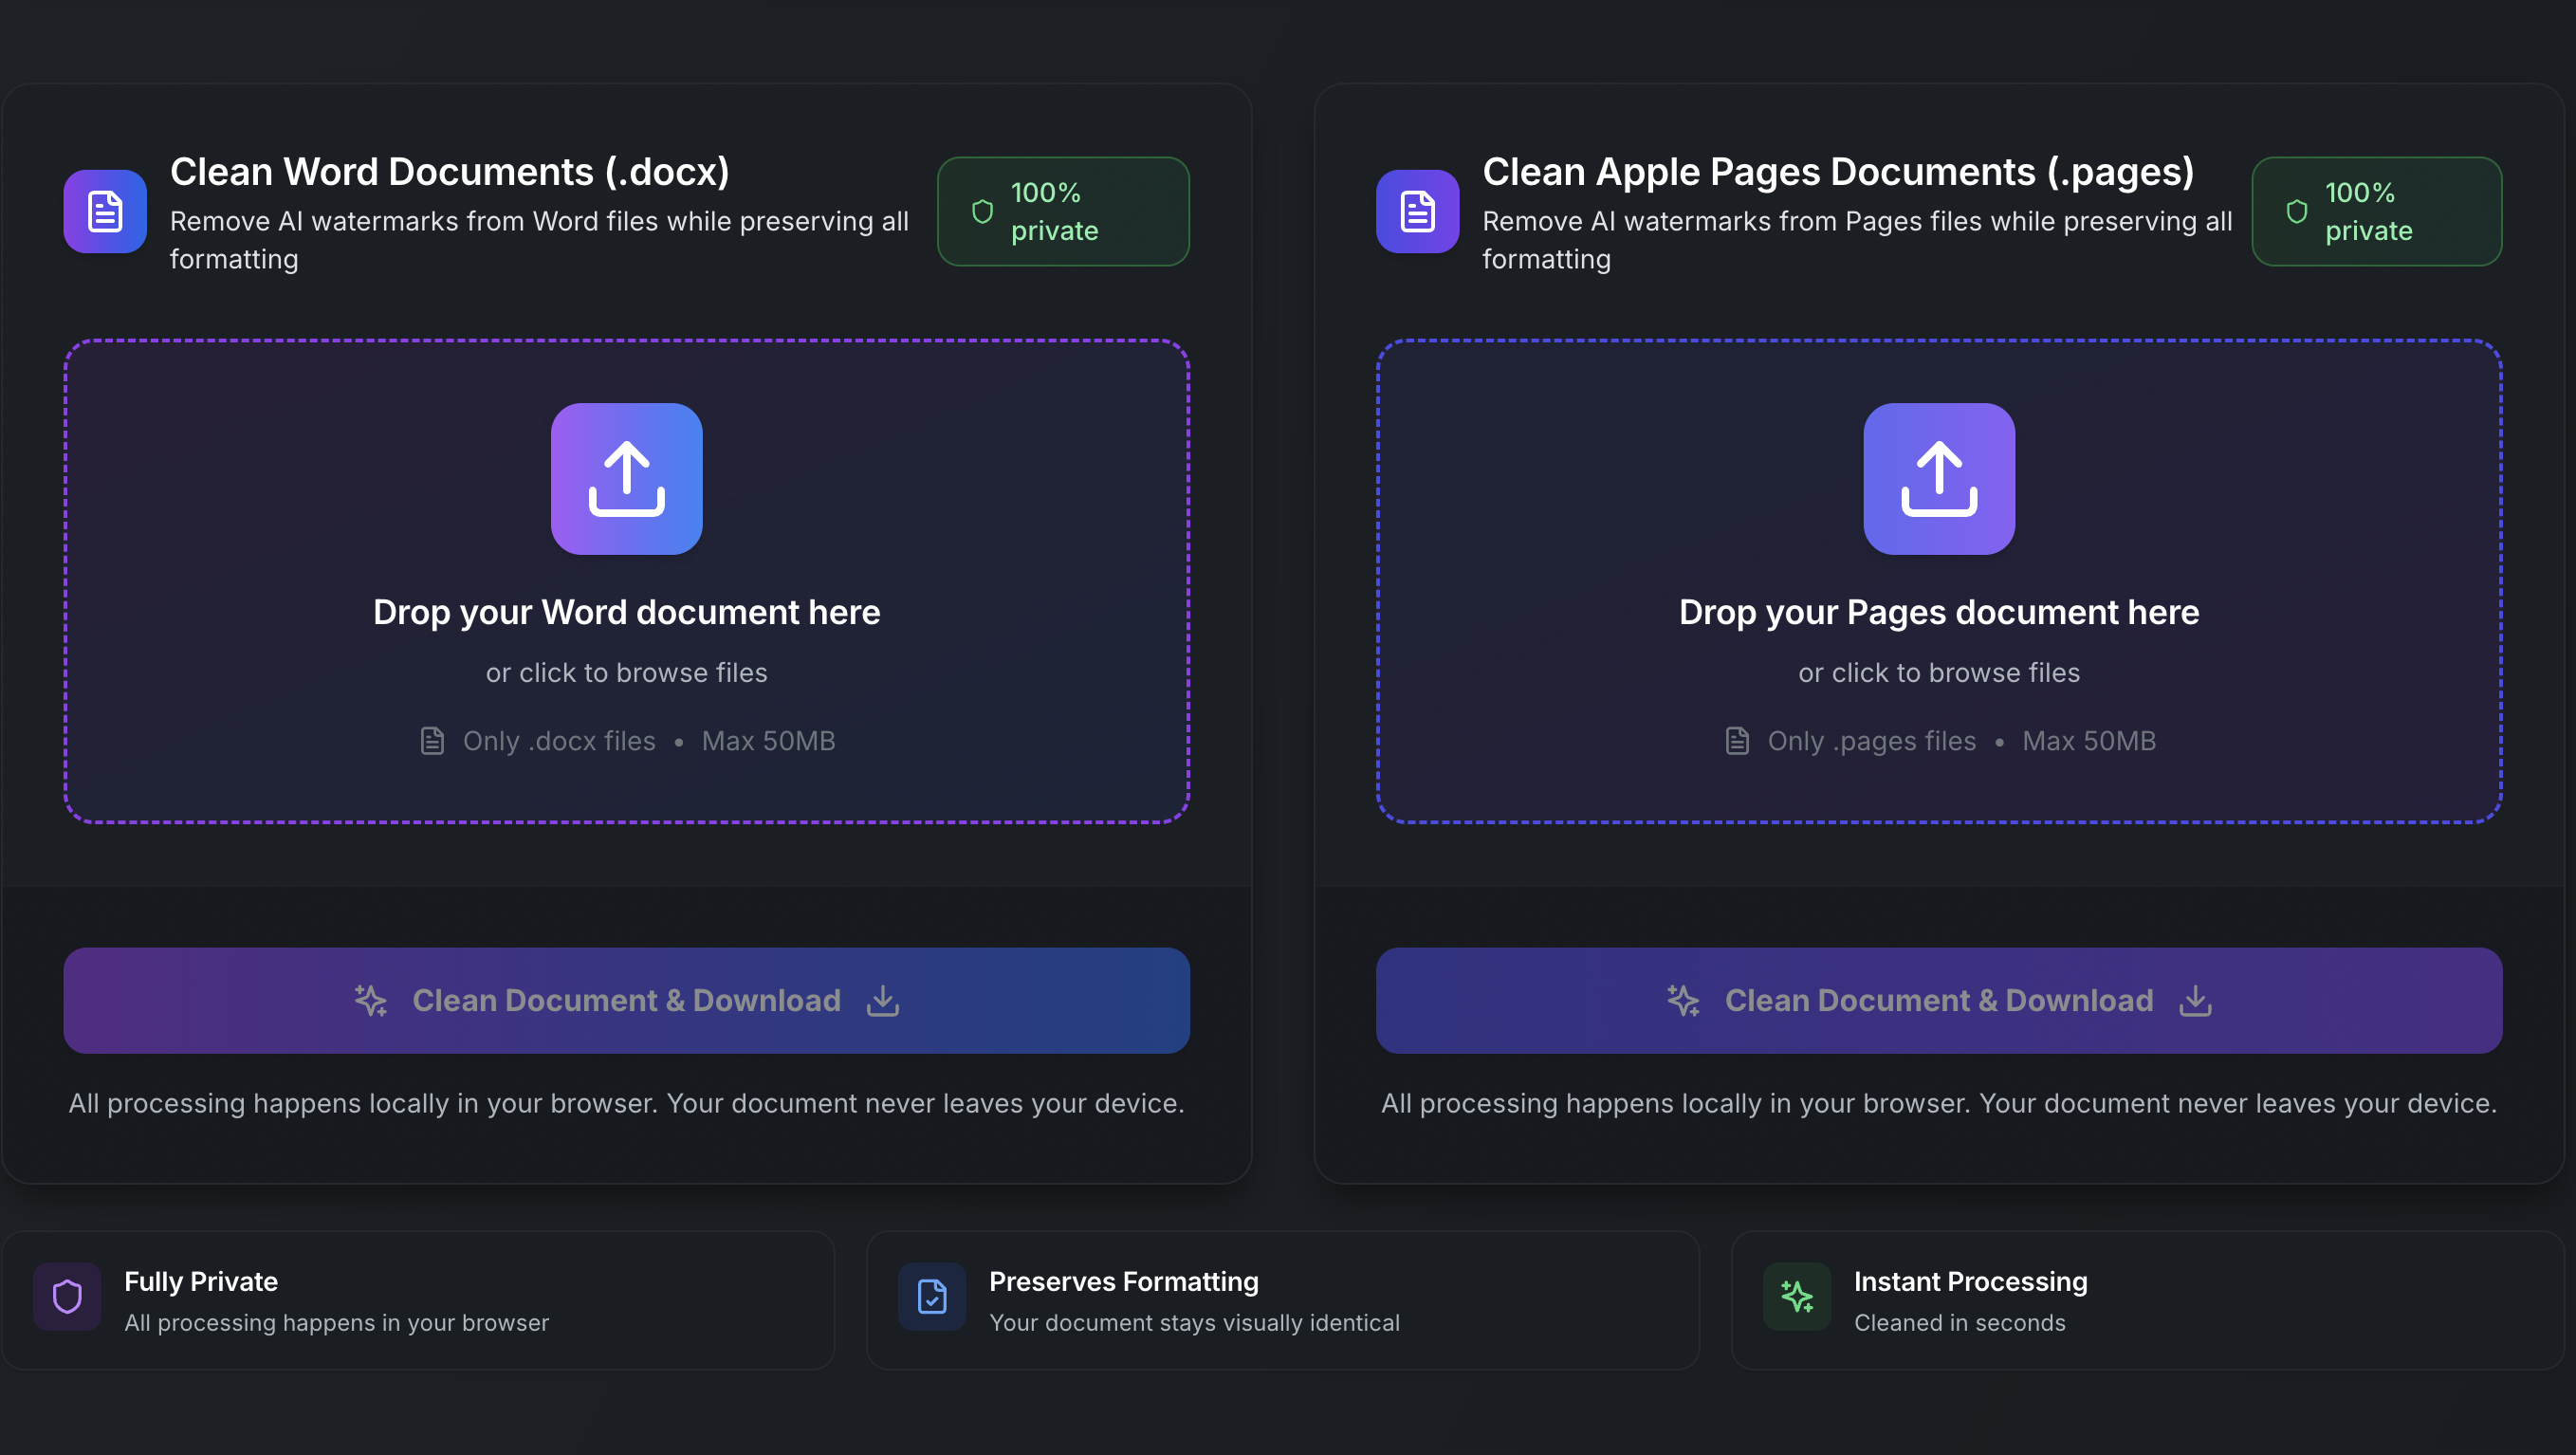The height and width of the screenshot is (1455, 2576).
Task: Click the Word upload arrow icon
Action: tap(626, 479)
